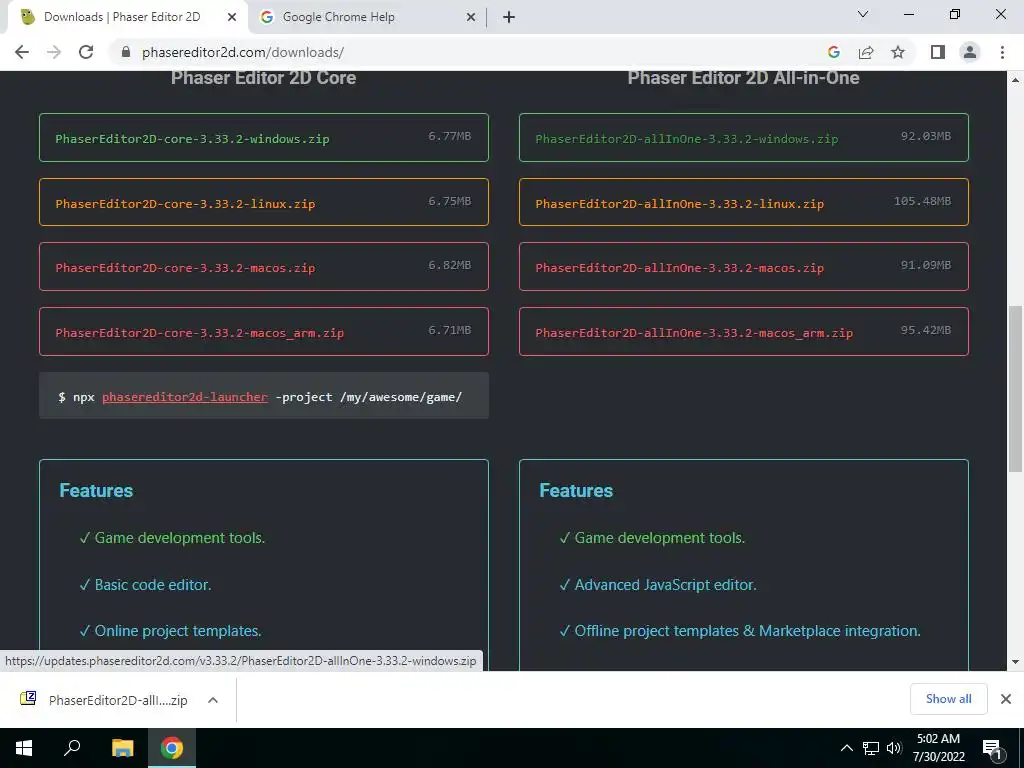
Task: Switch to the Google Chrome Help tab
Action: click(366, 17)
